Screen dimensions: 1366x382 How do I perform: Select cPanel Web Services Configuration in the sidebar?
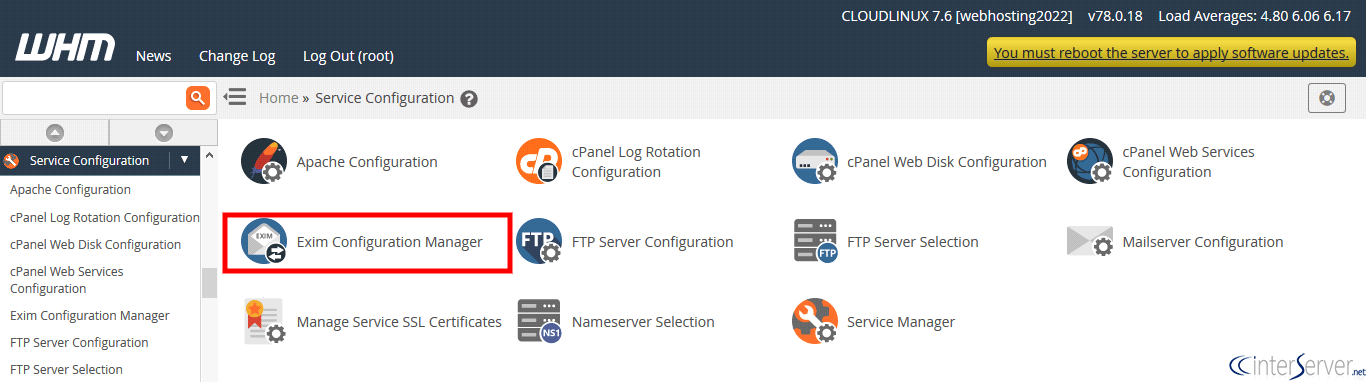(x=67, y=280)
